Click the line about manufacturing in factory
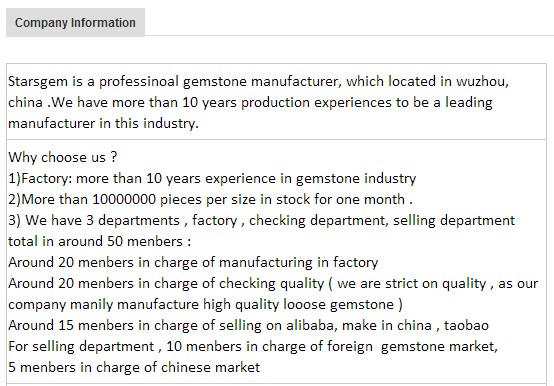This screenshot has width=554, height=386. click(193, 262)
